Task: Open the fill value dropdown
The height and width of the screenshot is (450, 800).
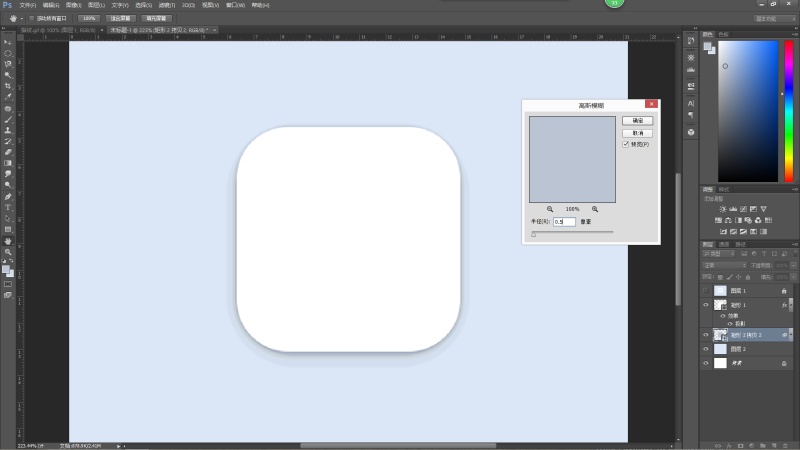Action: (x=793, y=277)
